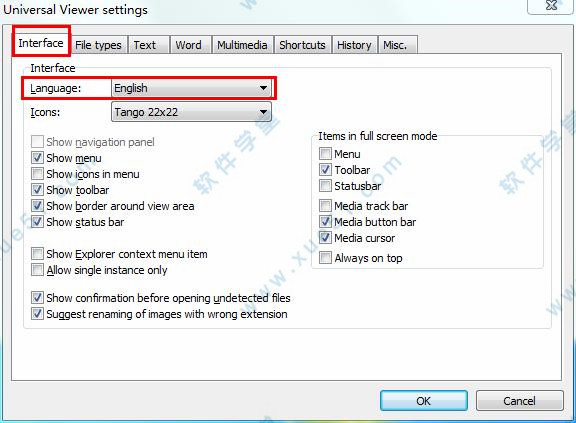The height and width of the screenshot is (423, 576).
Task: Check Media track bar option
Action: point(325,206)
